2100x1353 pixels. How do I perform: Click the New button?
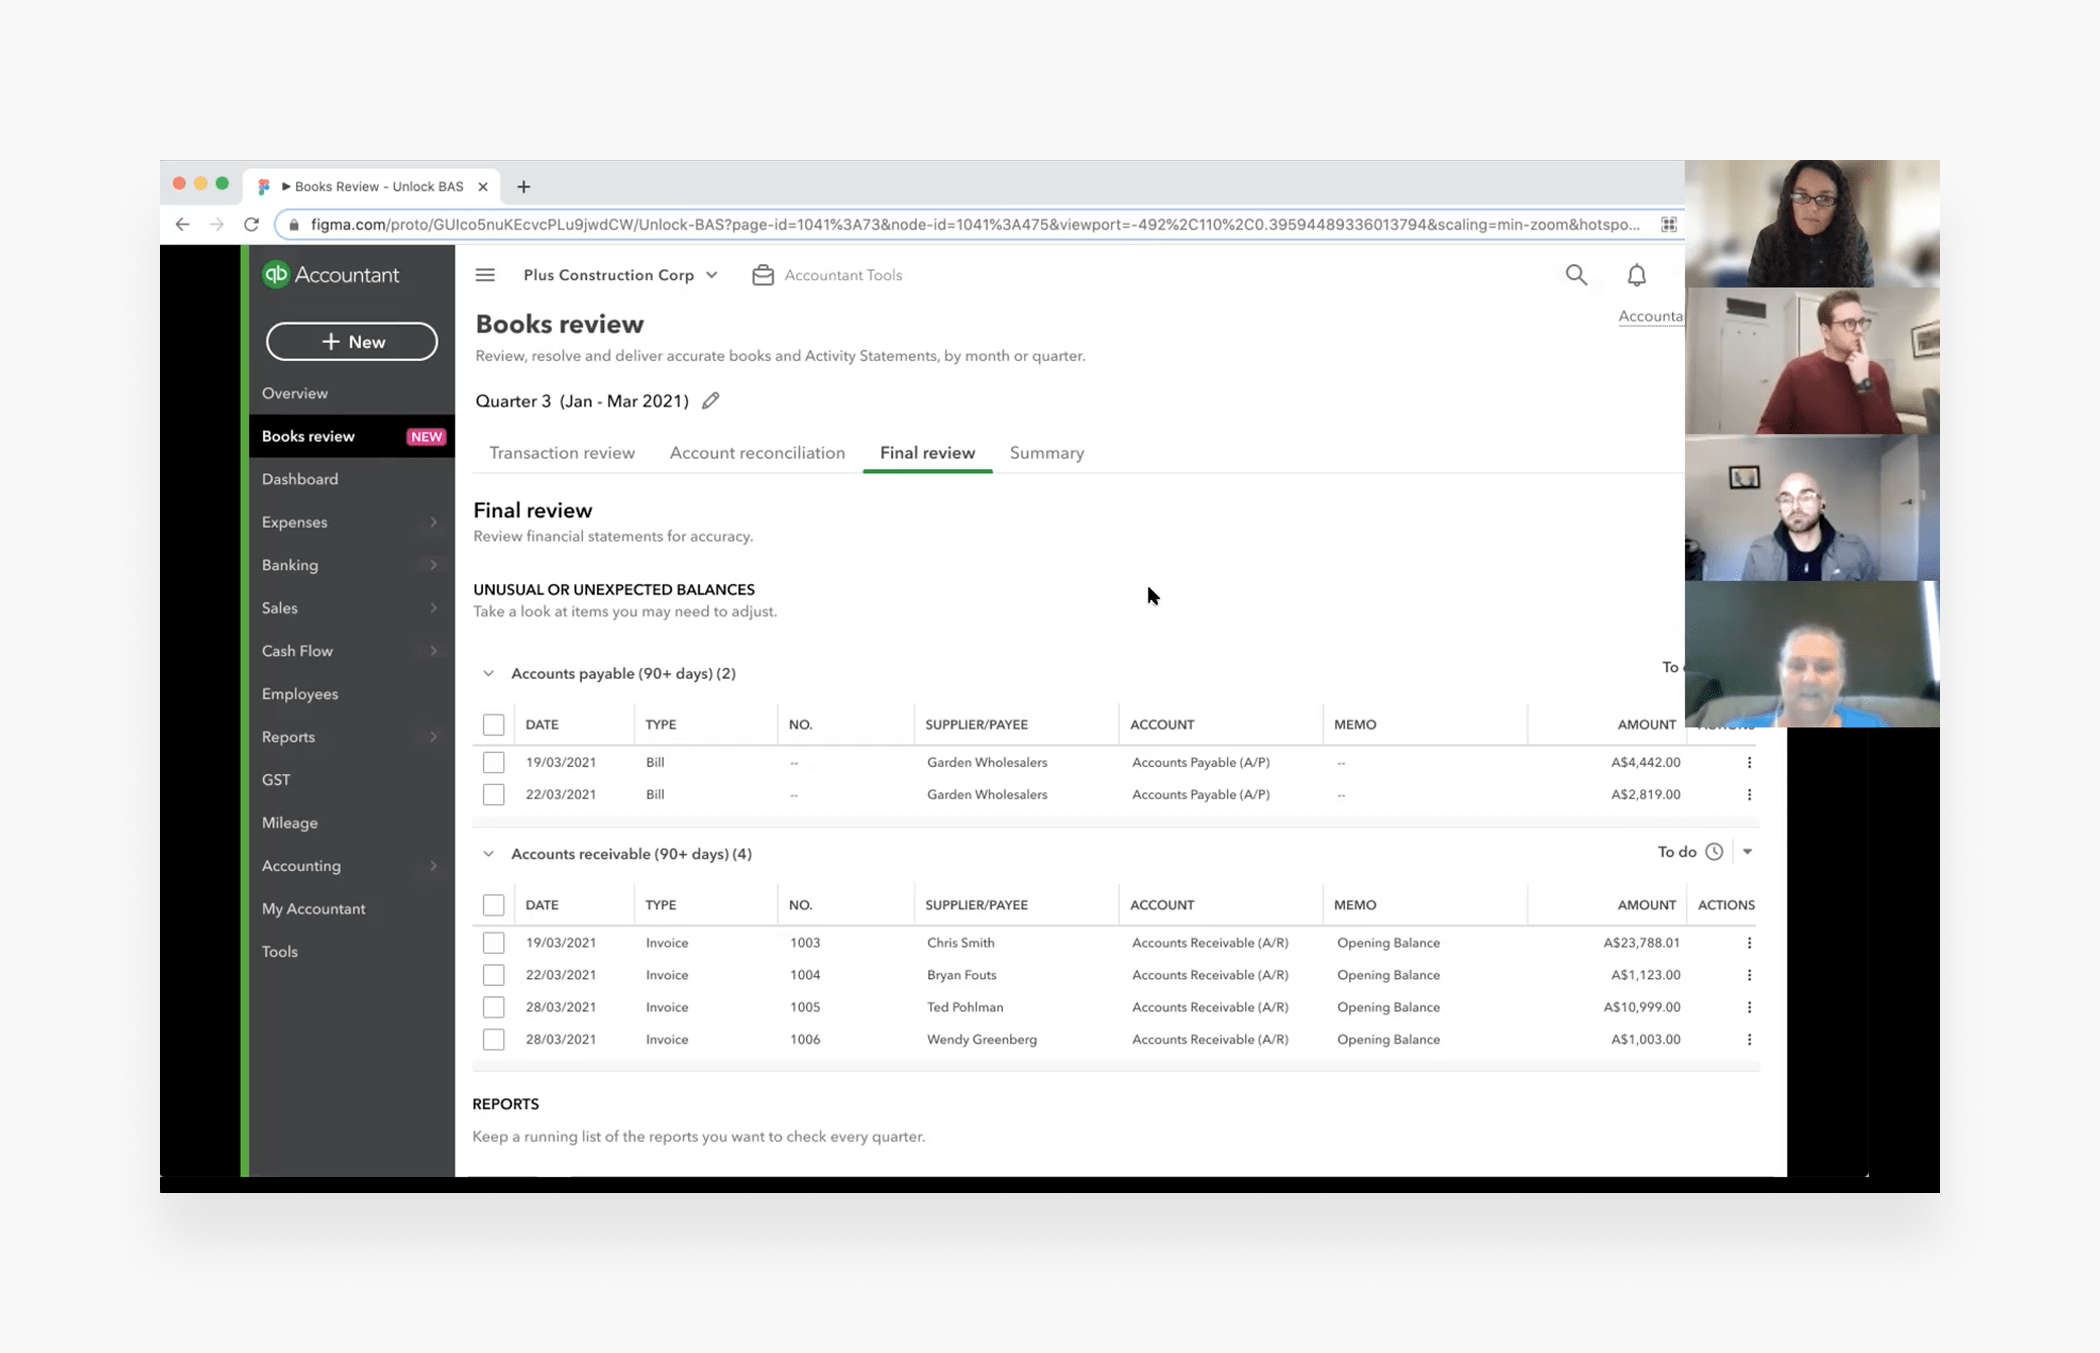[352, 342]
